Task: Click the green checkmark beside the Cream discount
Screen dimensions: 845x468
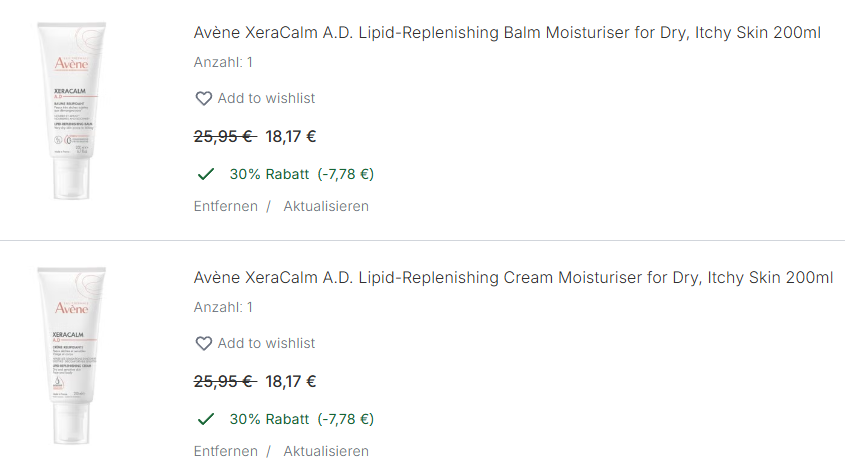Action: [x=206, y=419]
